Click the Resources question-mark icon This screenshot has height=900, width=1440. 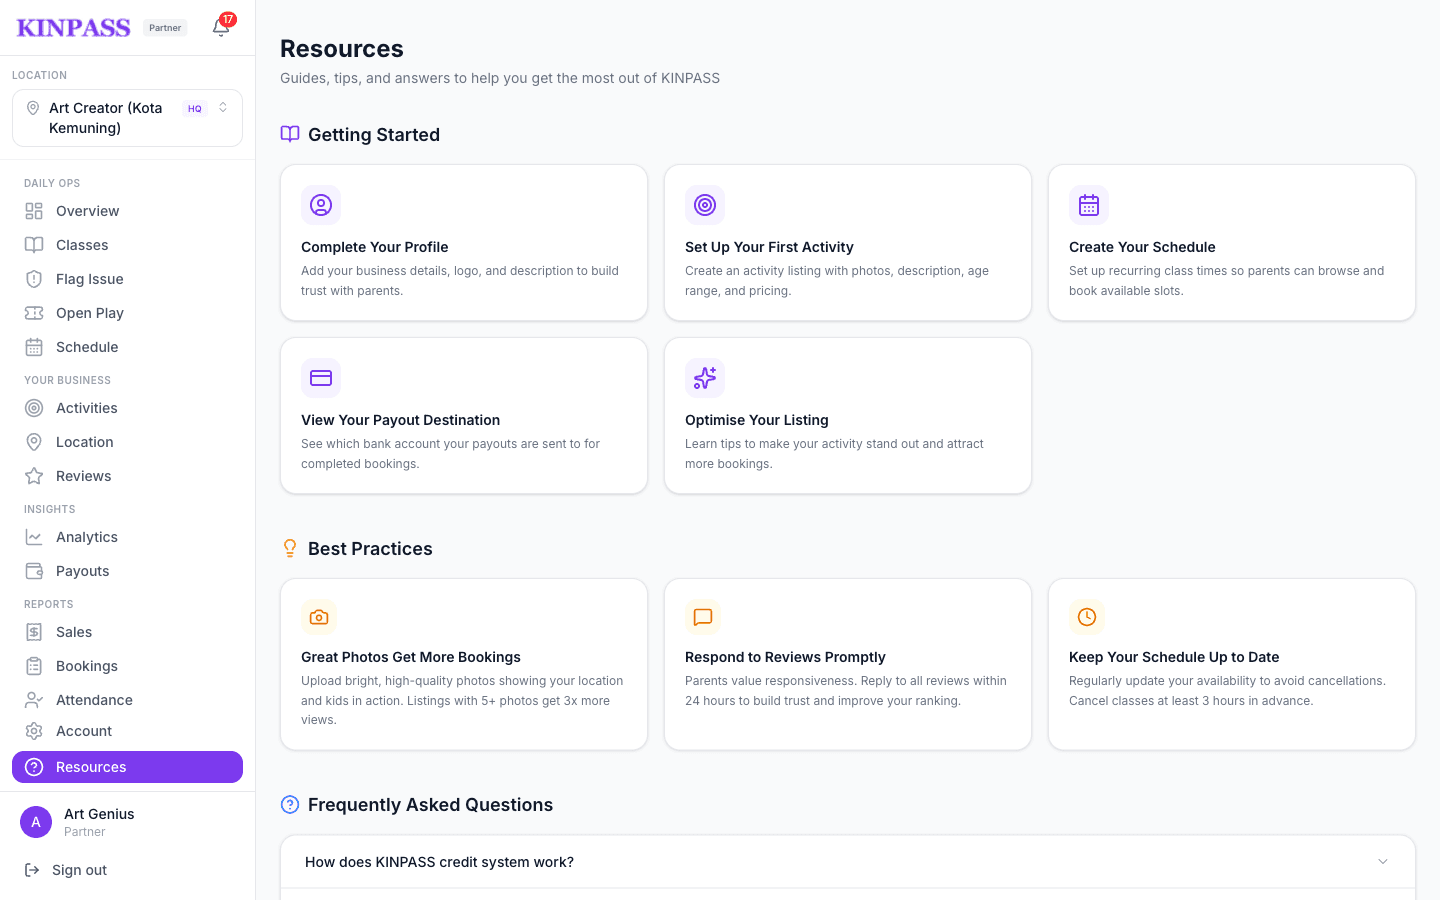pos(34,767)
